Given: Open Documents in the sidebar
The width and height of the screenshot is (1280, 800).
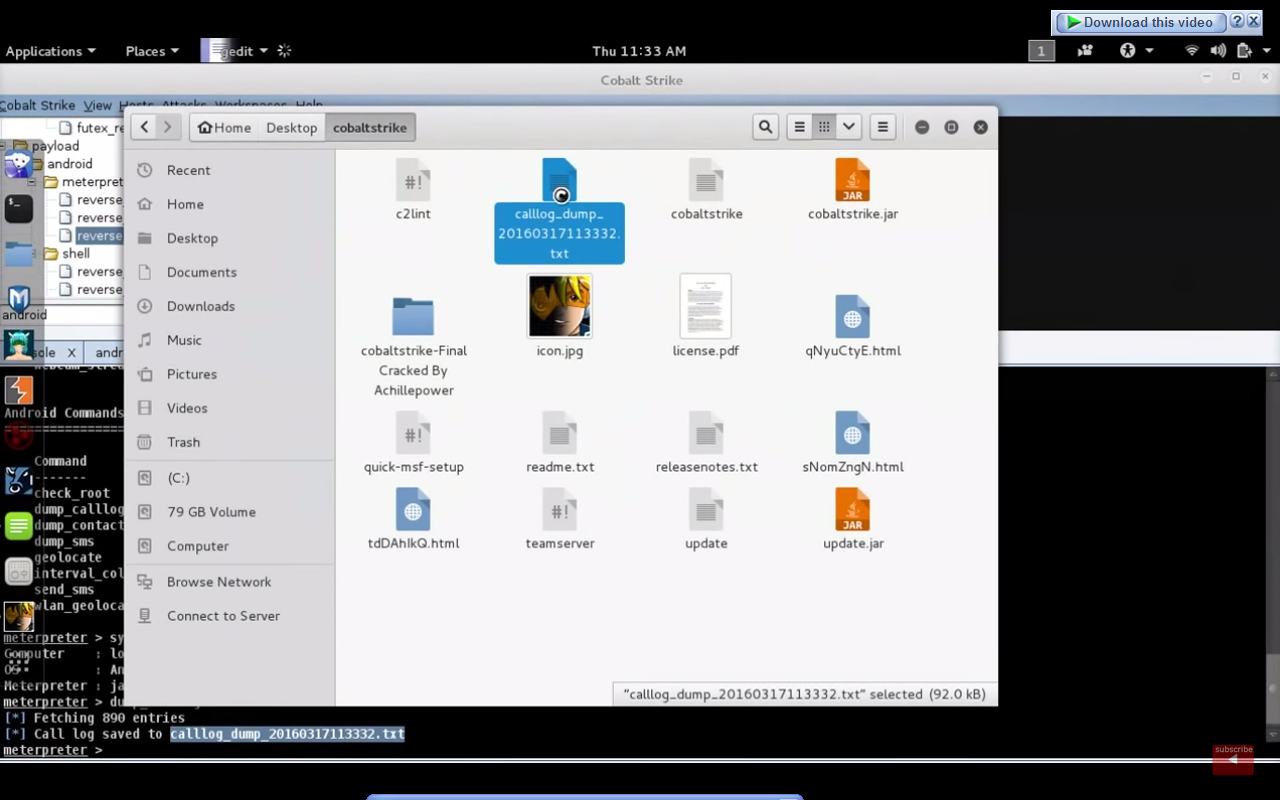Looking at the screenshot, I should (229, 272).
